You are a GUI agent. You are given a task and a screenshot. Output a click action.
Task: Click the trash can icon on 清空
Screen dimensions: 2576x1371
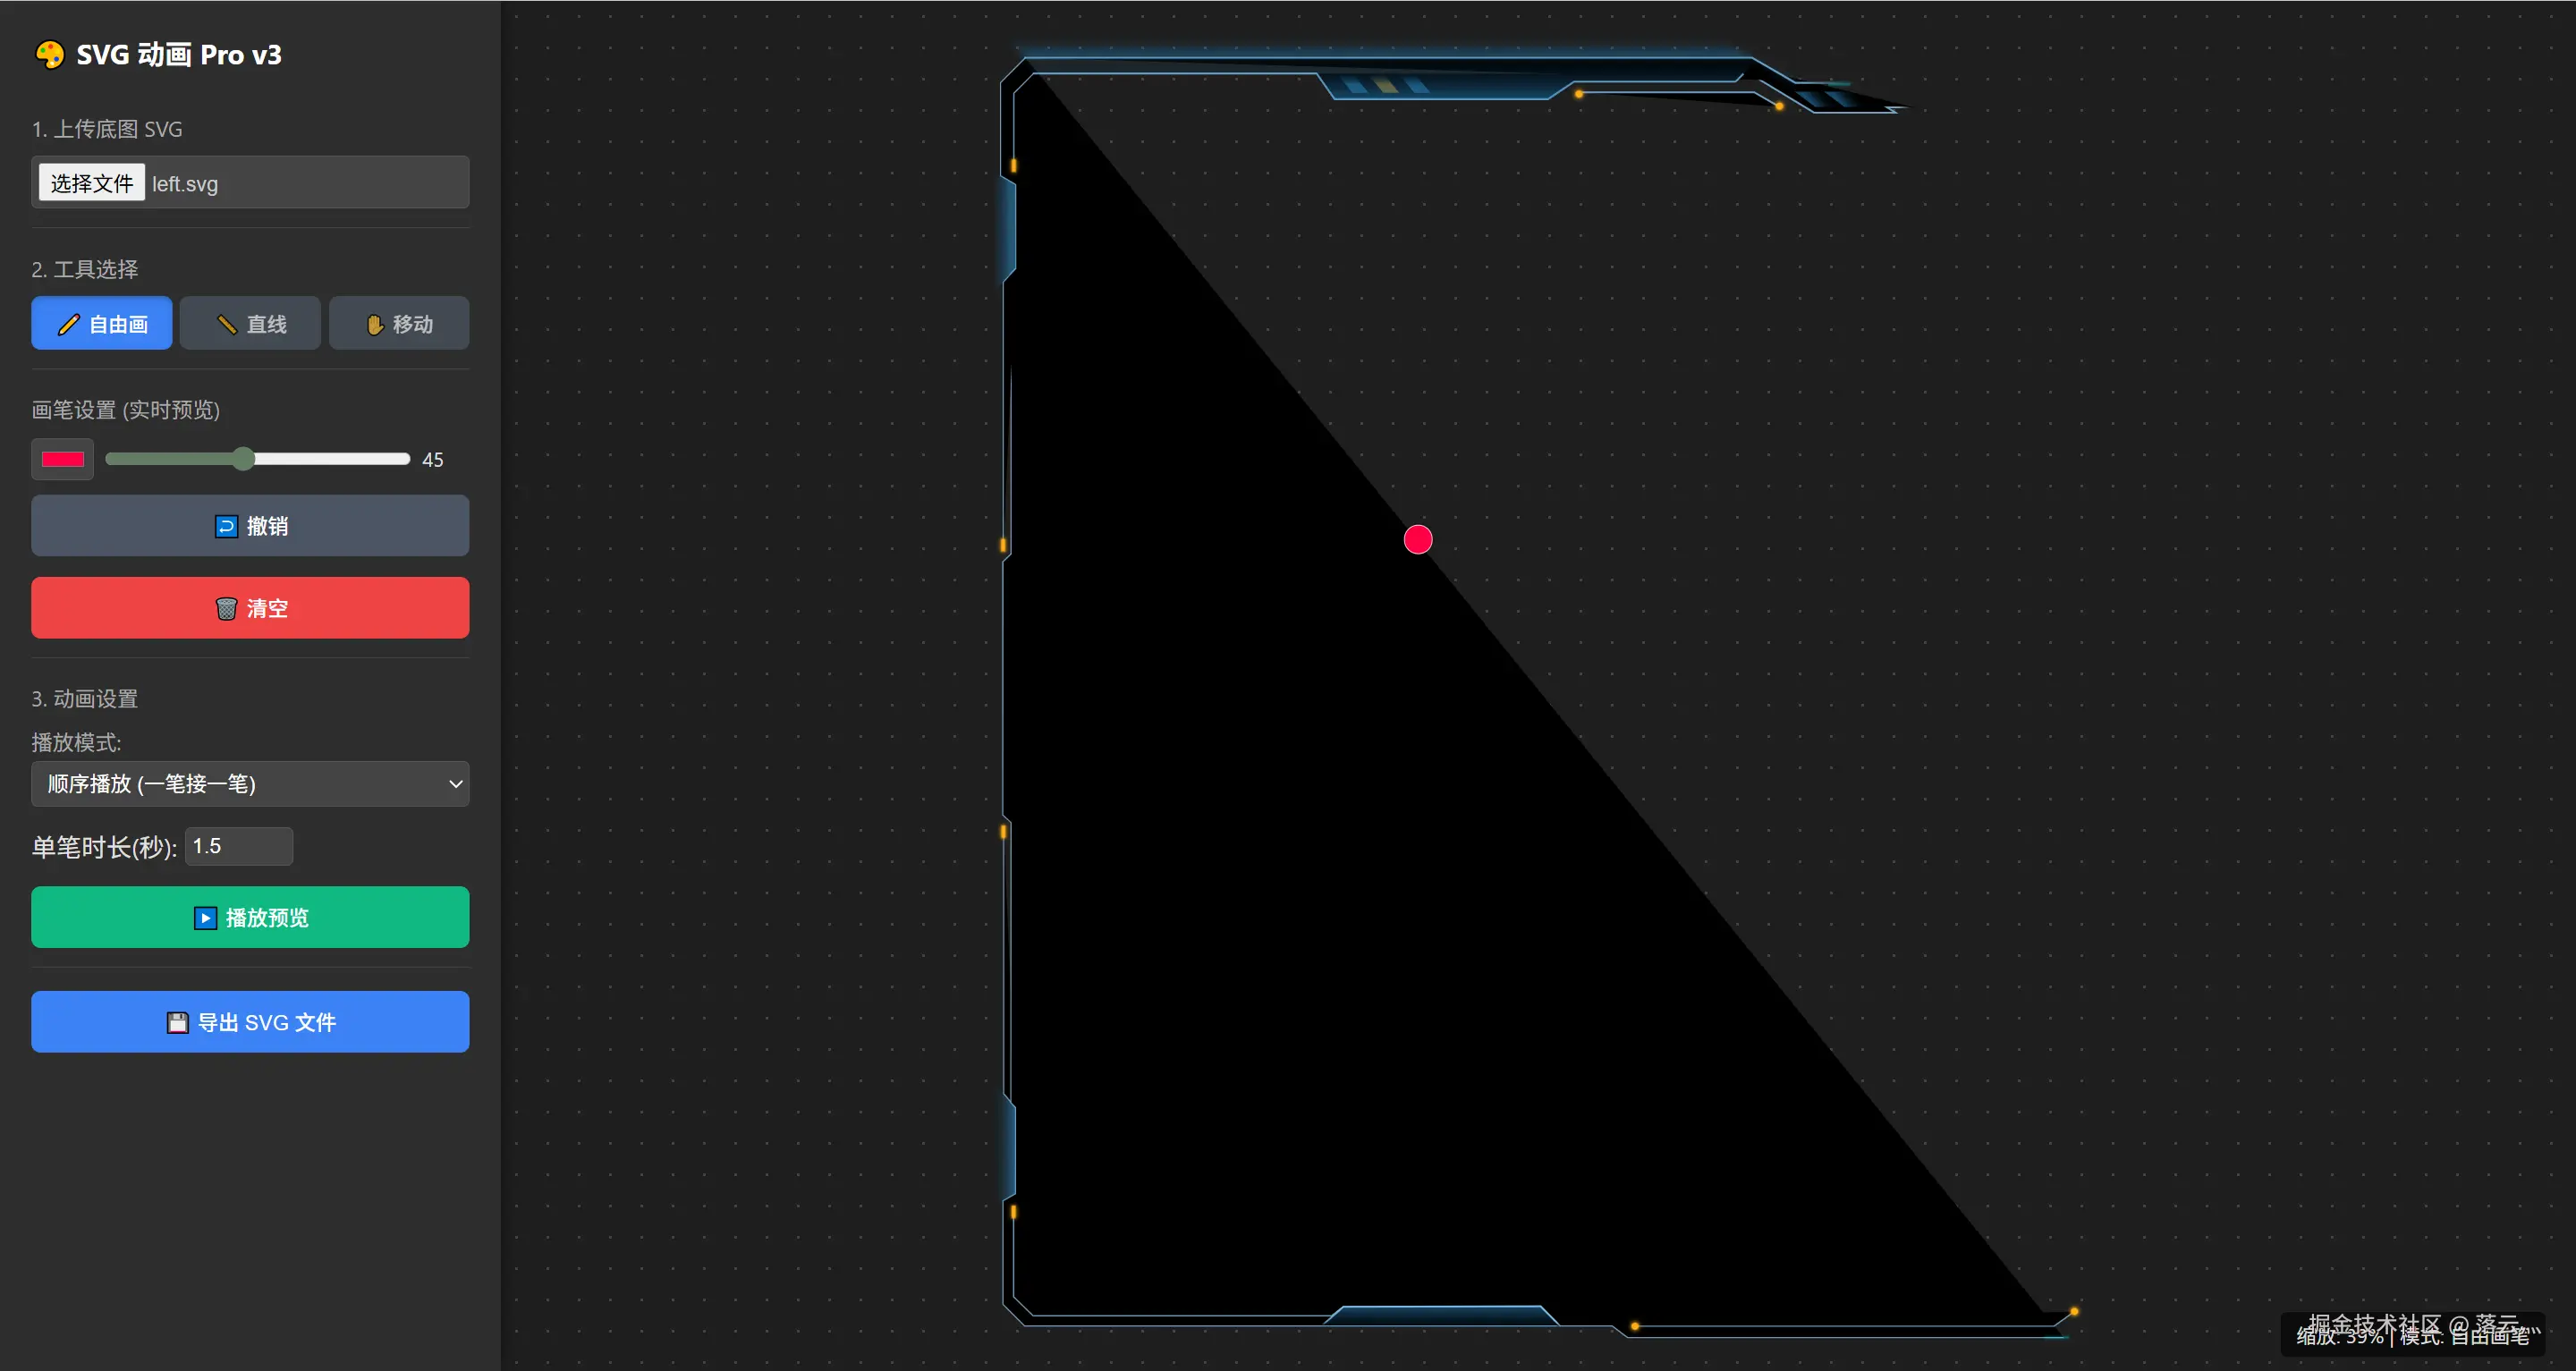point(226,608)
